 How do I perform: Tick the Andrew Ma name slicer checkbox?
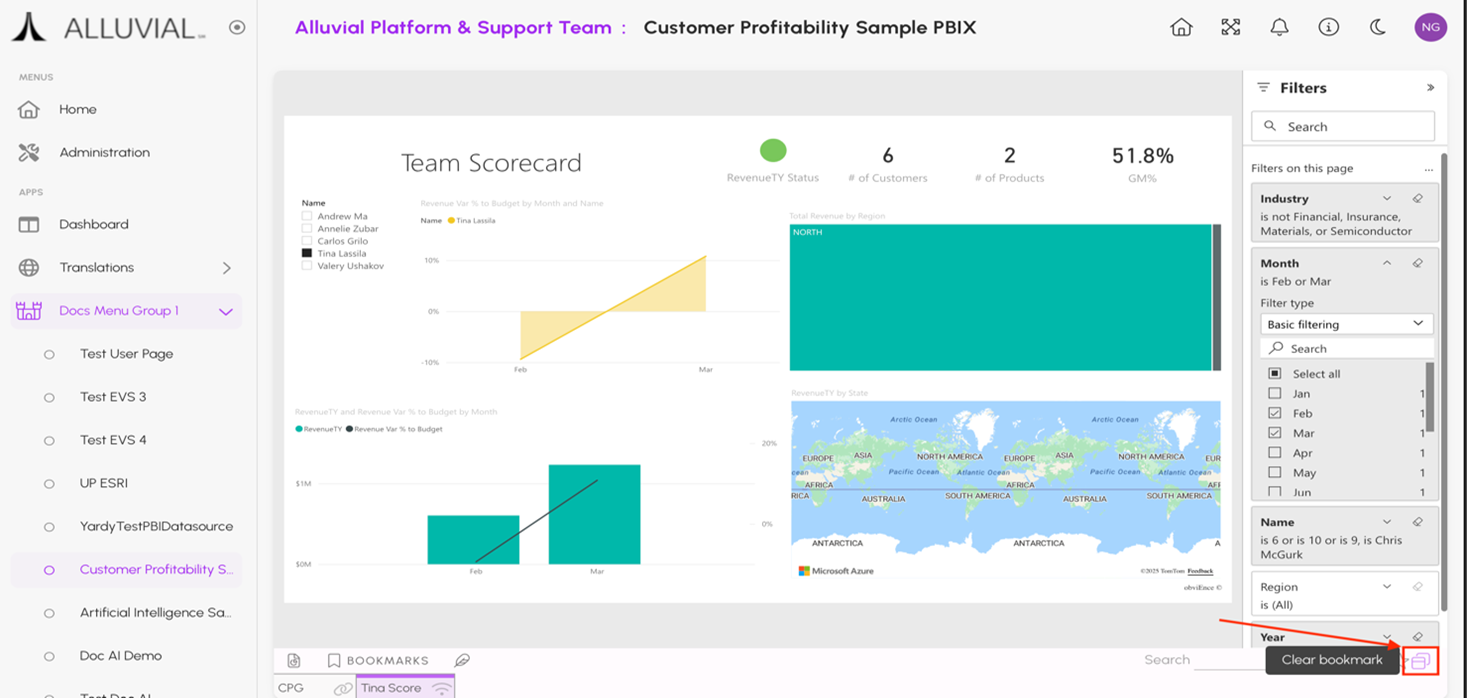pyautogui.click(x=307, y=216)
